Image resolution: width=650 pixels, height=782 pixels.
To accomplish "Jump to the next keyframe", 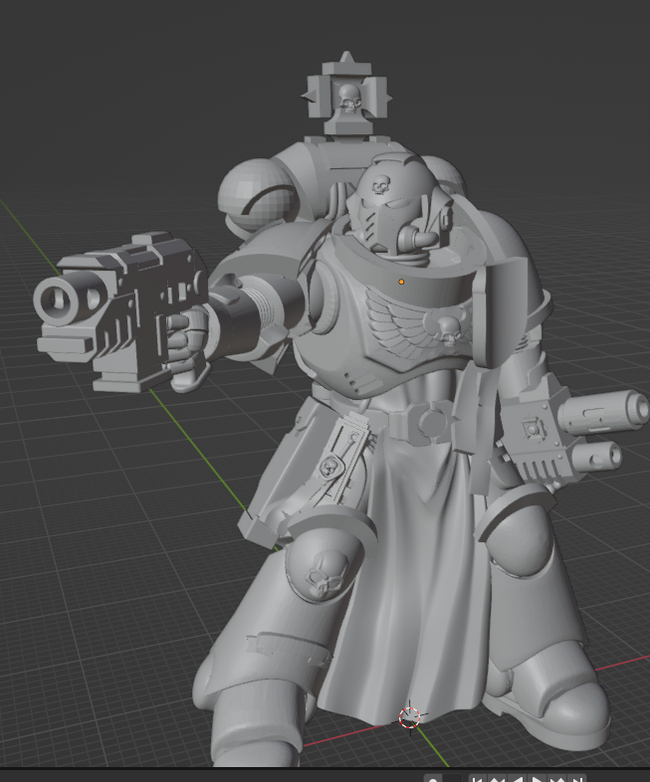I will [557, 780].
